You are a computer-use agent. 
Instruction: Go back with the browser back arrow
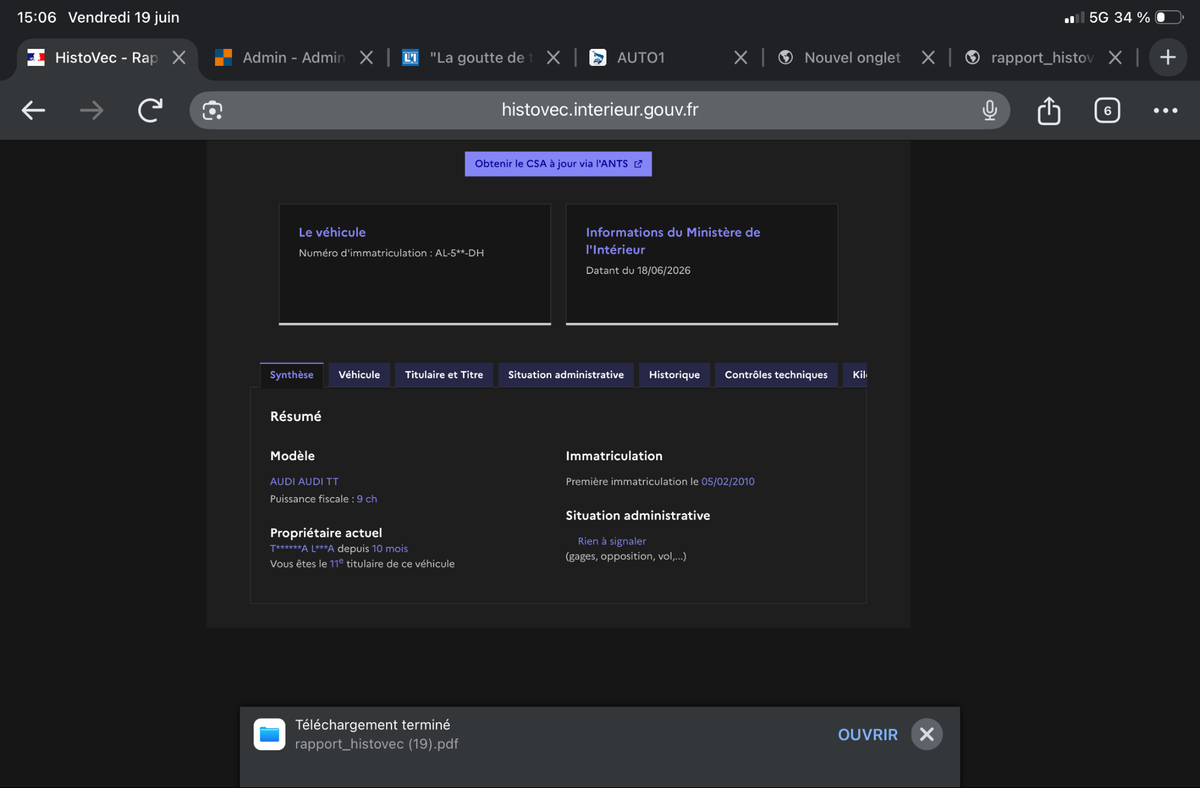tap(33, 111)
